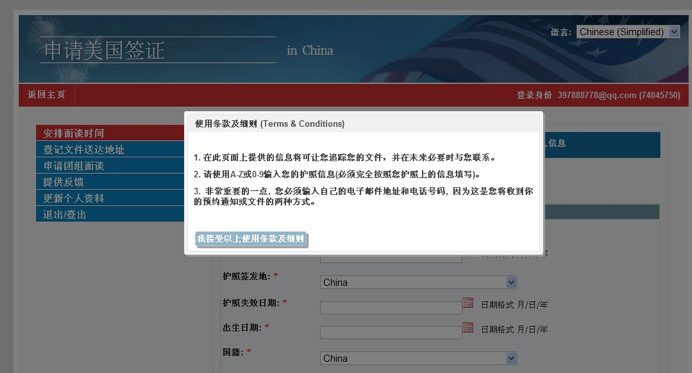This screenshot has height=373, width=692.
Task: Click 退出/登出 to log out
Action: pyautogui.click(x=110, y=215)
